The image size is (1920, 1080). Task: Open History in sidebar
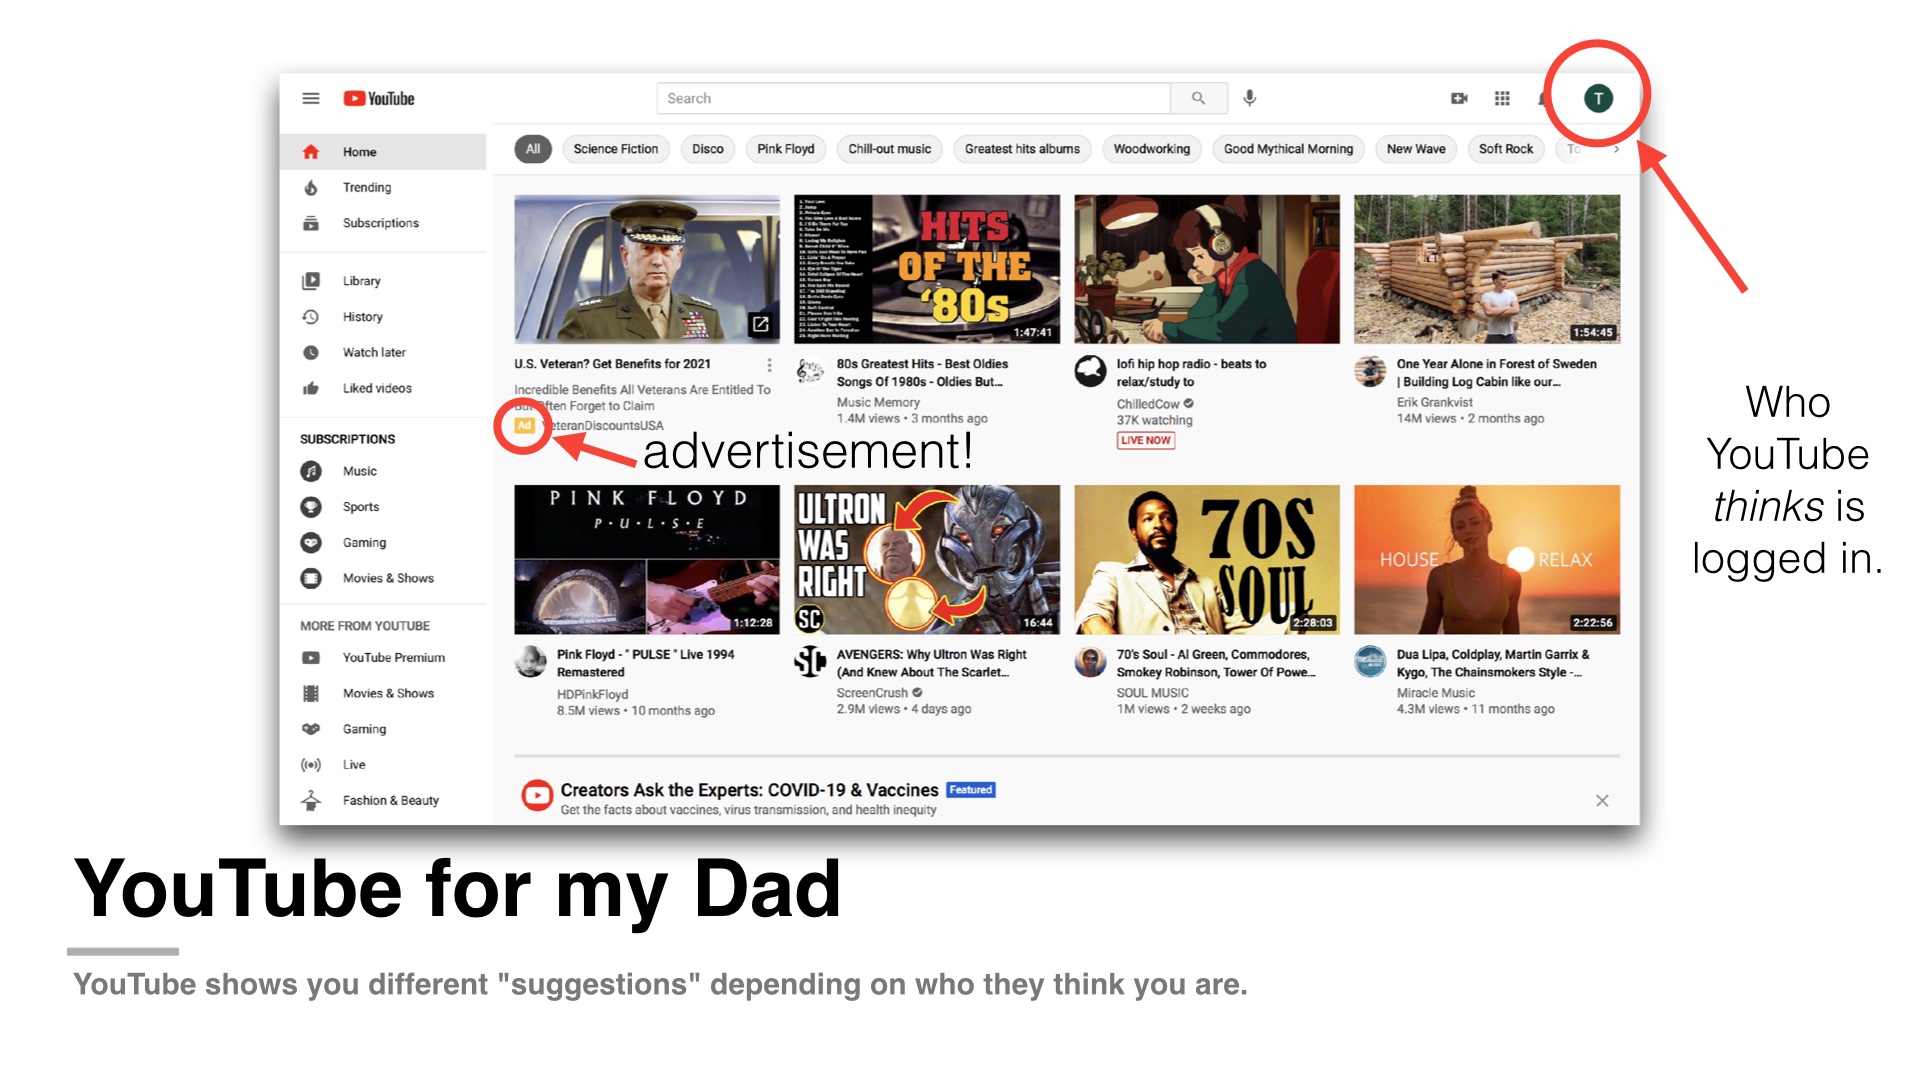(x=384, y=317)
